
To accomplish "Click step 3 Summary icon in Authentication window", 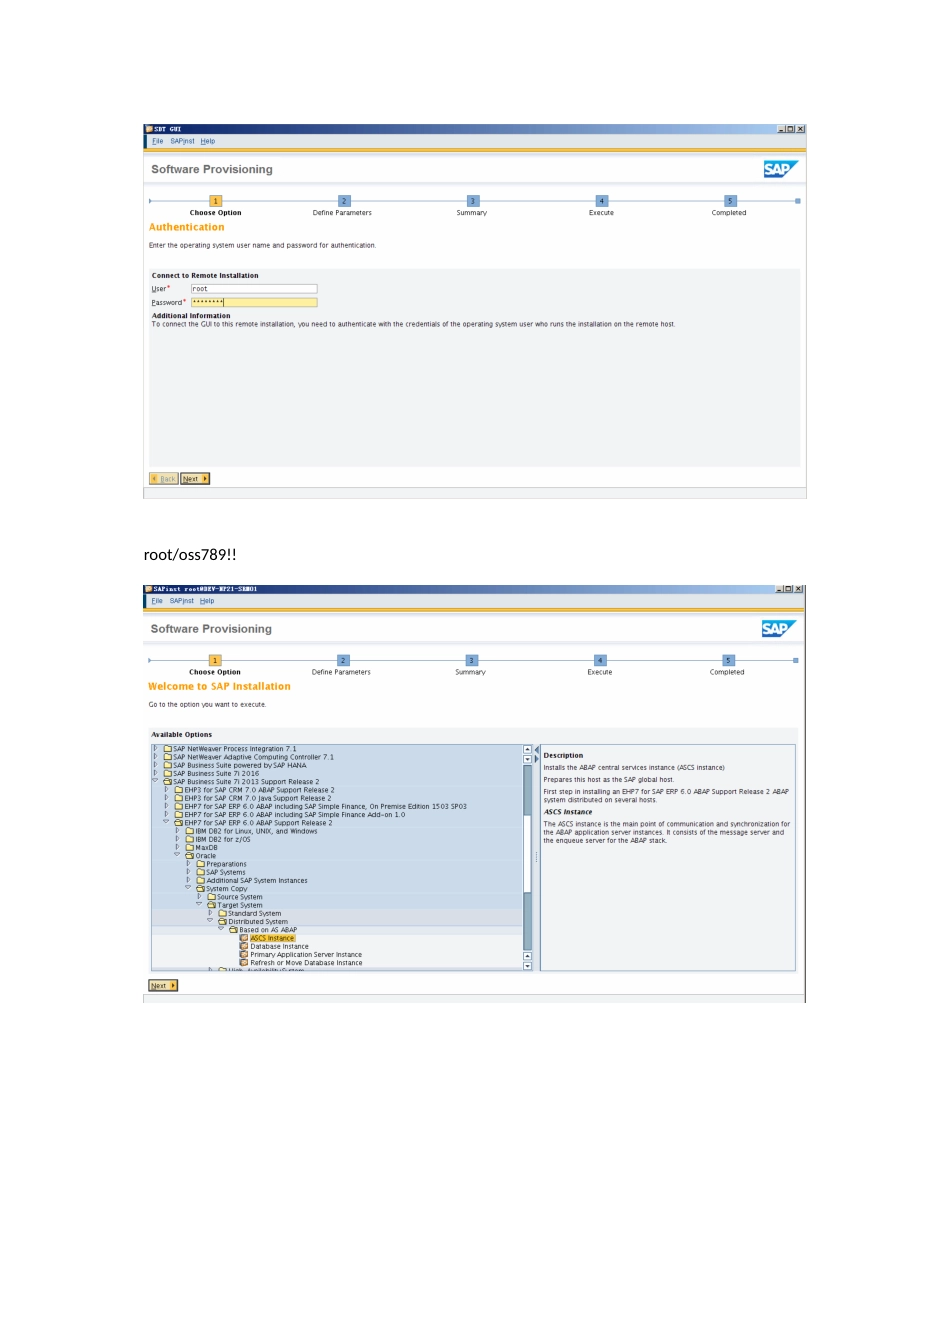I will [473, 201].
